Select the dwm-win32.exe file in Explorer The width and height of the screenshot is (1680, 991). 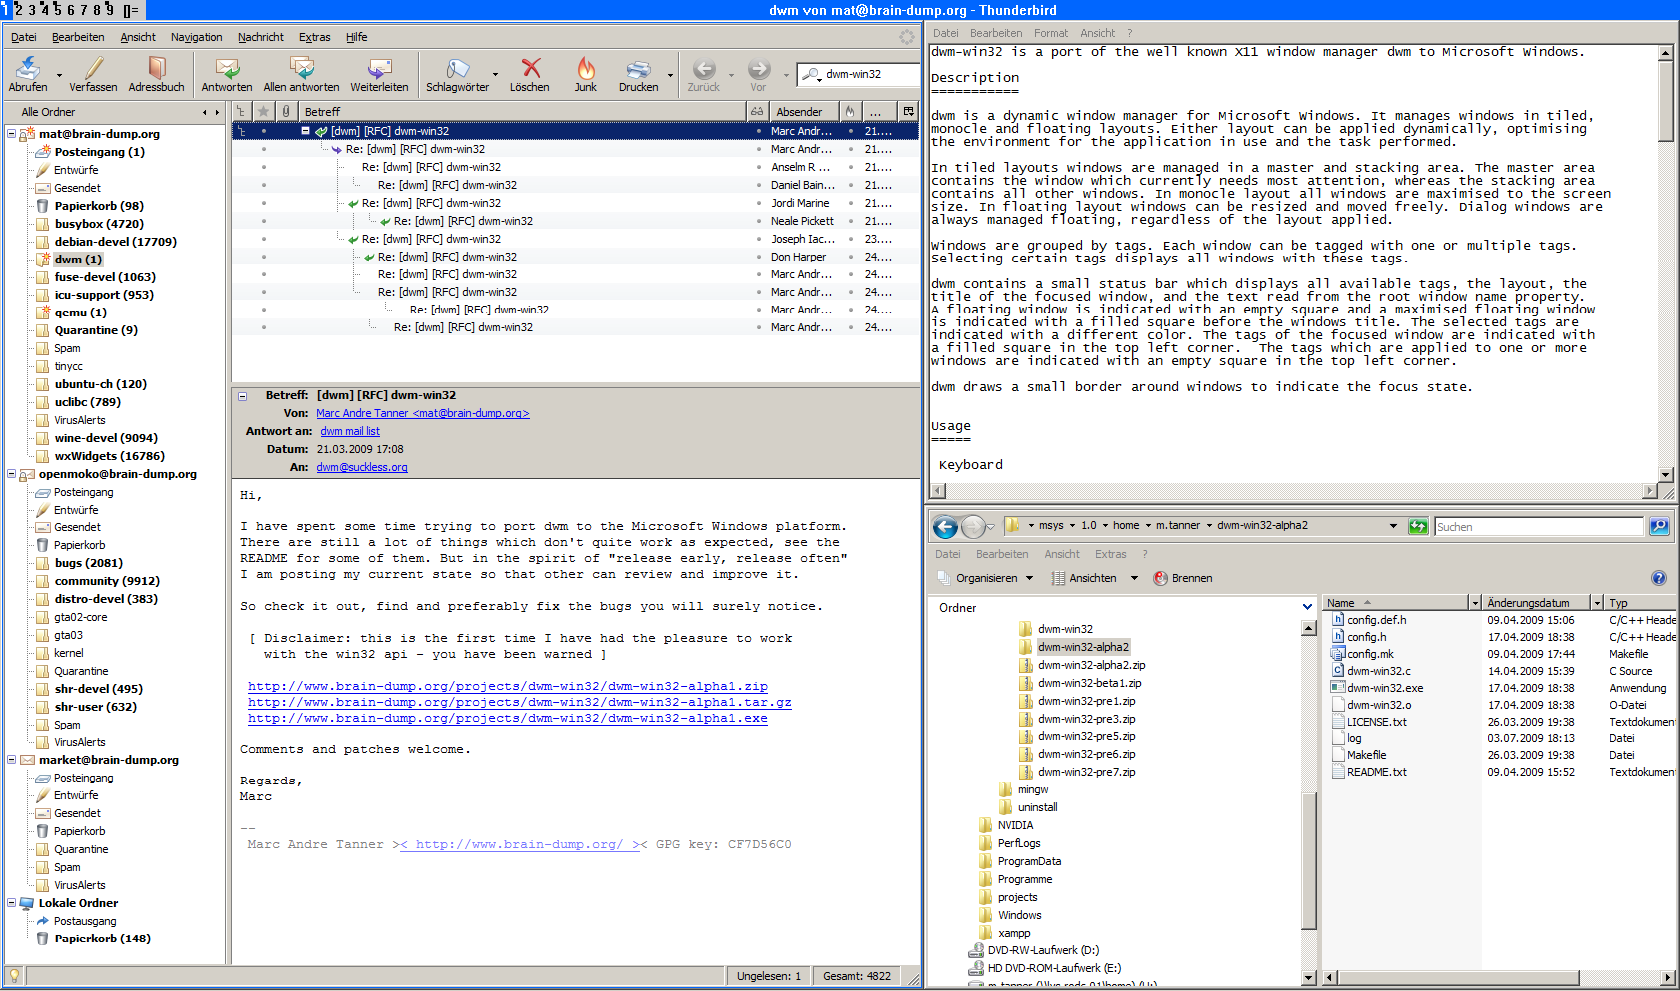[1385, 688]
